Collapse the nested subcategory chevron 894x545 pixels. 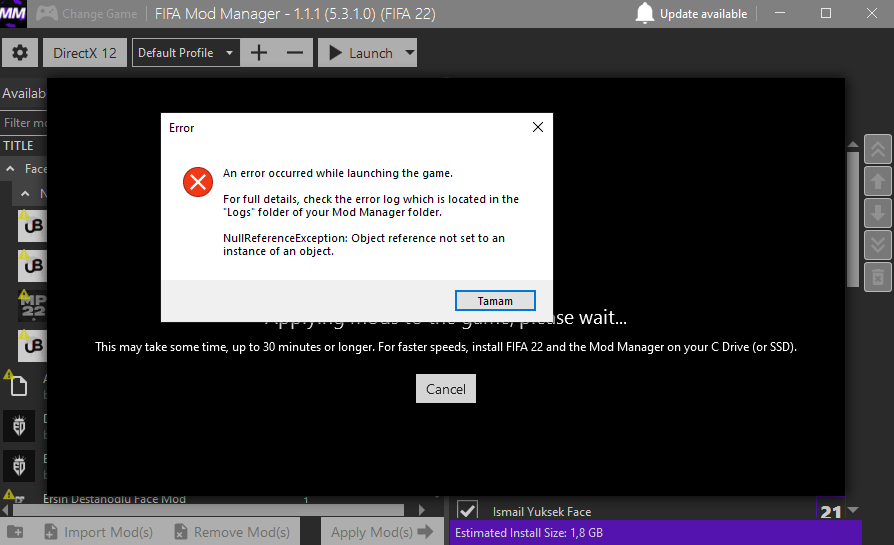(25, 194)
